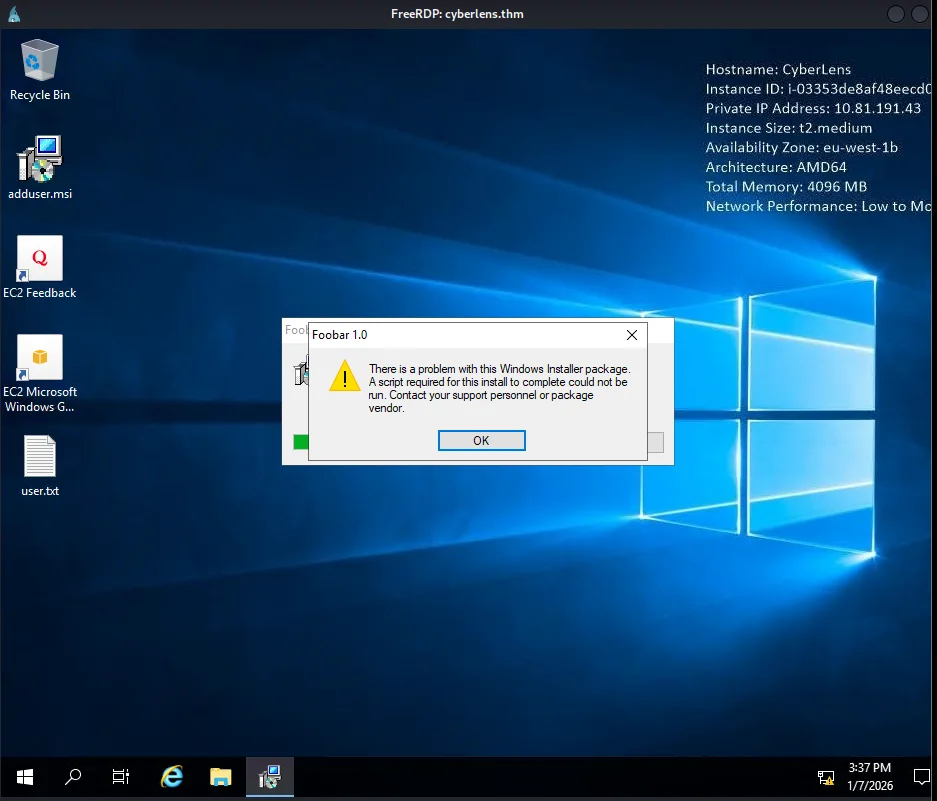Screen dimensions: 937x801
Task: Open File Explorer from the taskbar
Action: tap(221, 776)
